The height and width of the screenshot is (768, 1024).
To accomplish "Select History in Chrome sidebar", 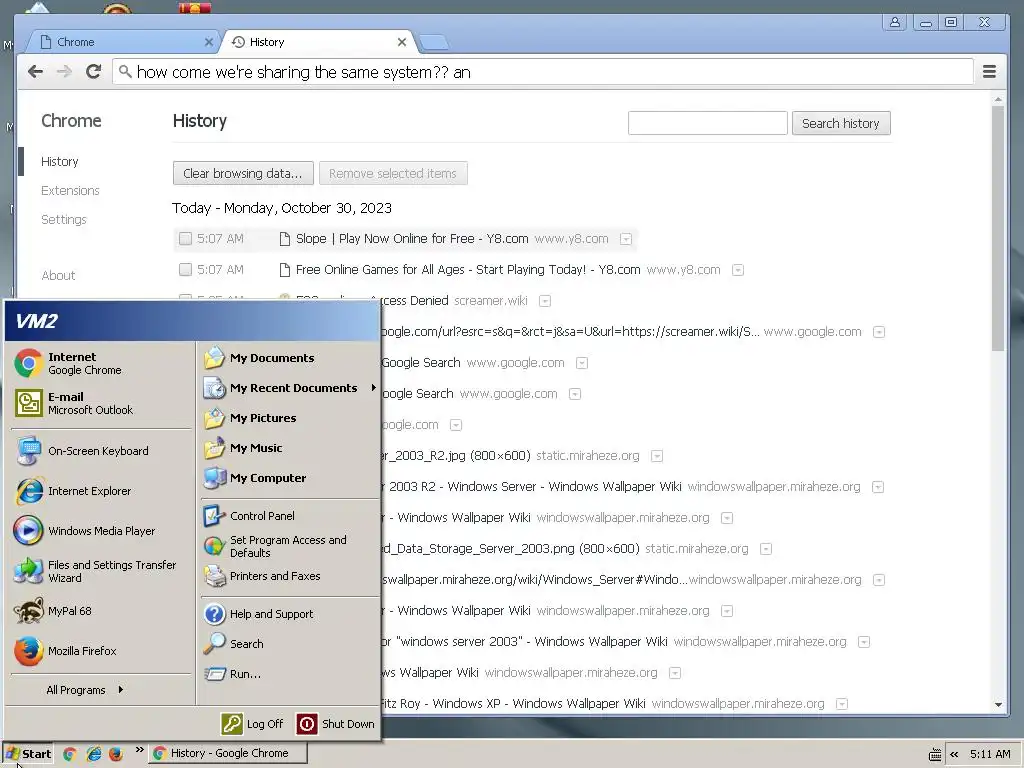I will click(x=59, y=161).
